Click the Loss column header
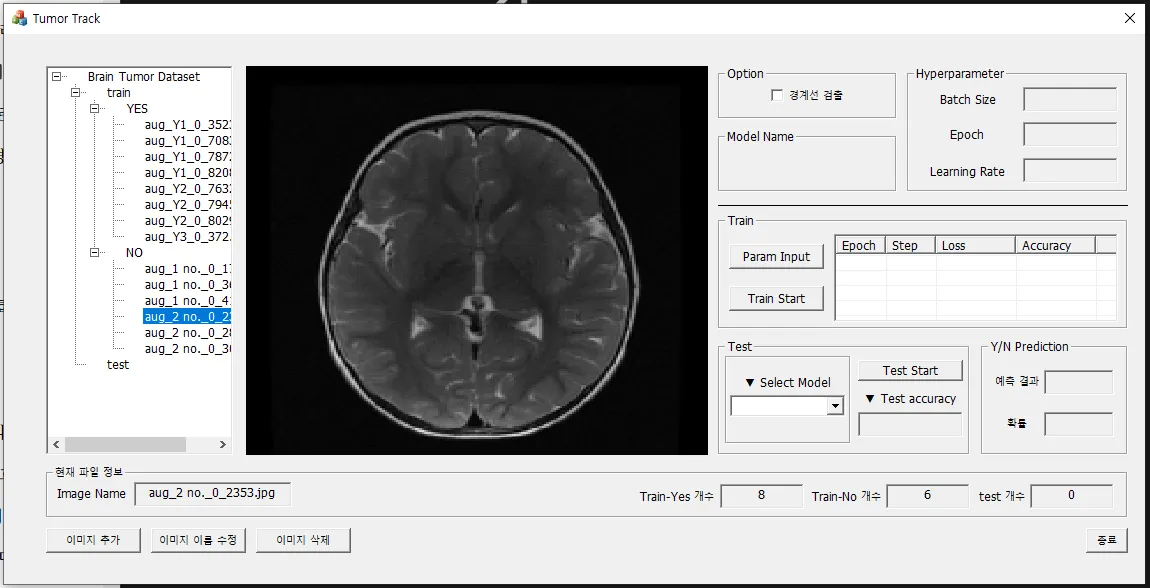 tap(975, 246)
